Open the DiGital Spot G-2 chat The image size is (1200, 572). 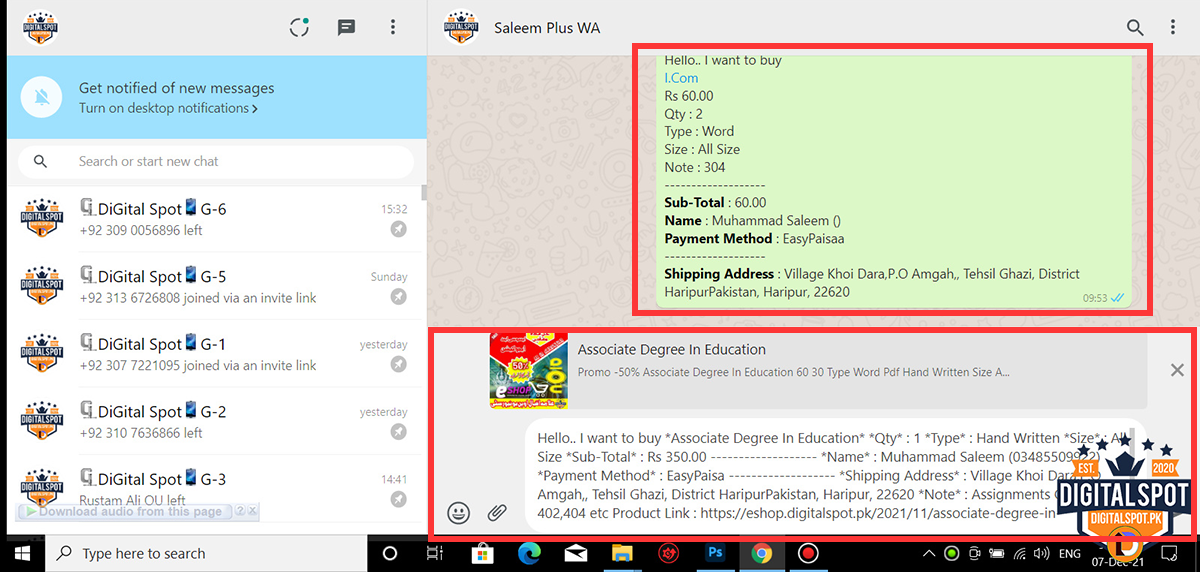tap(214, 421)
